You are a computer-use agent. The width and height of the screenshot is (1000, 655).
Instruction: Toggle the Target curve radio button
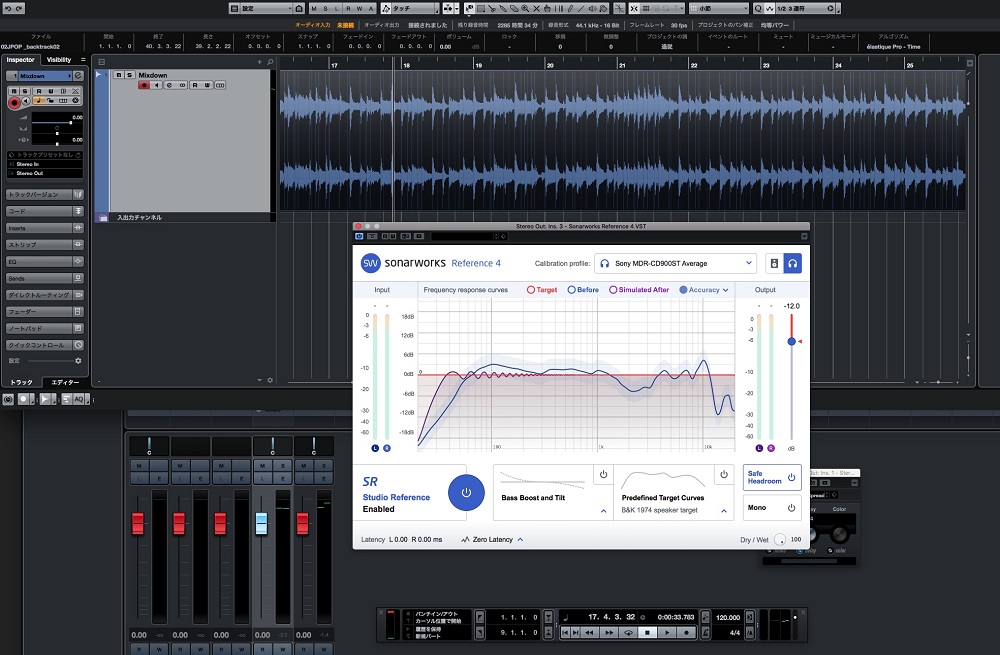click(531, 290)
